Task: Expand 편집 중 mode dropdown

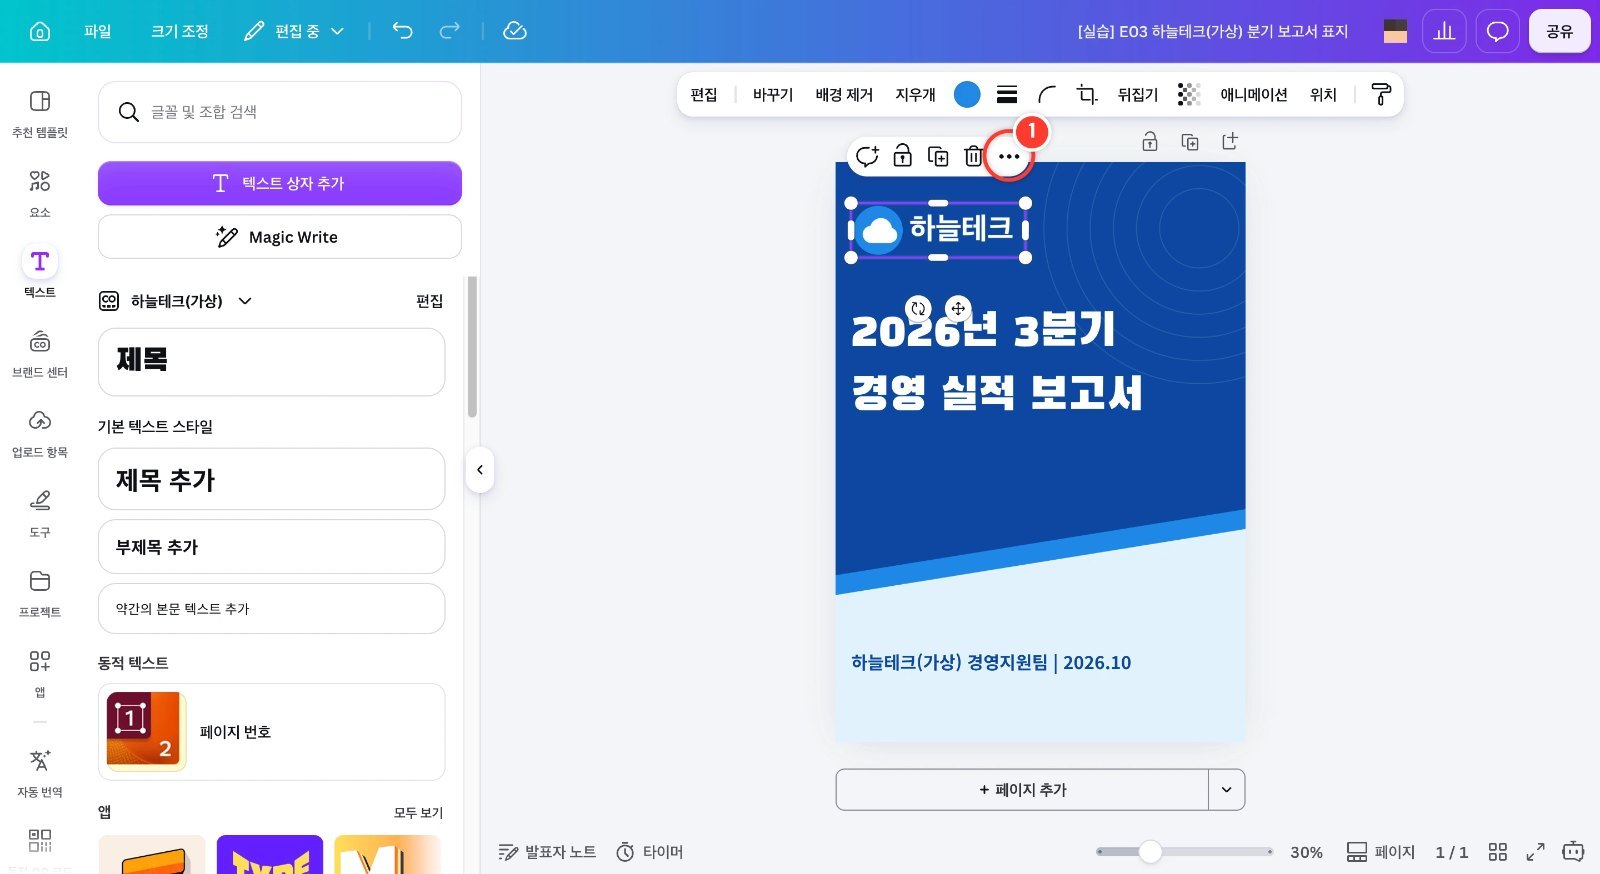Action: pyautogui.click(x=294, y=31)
